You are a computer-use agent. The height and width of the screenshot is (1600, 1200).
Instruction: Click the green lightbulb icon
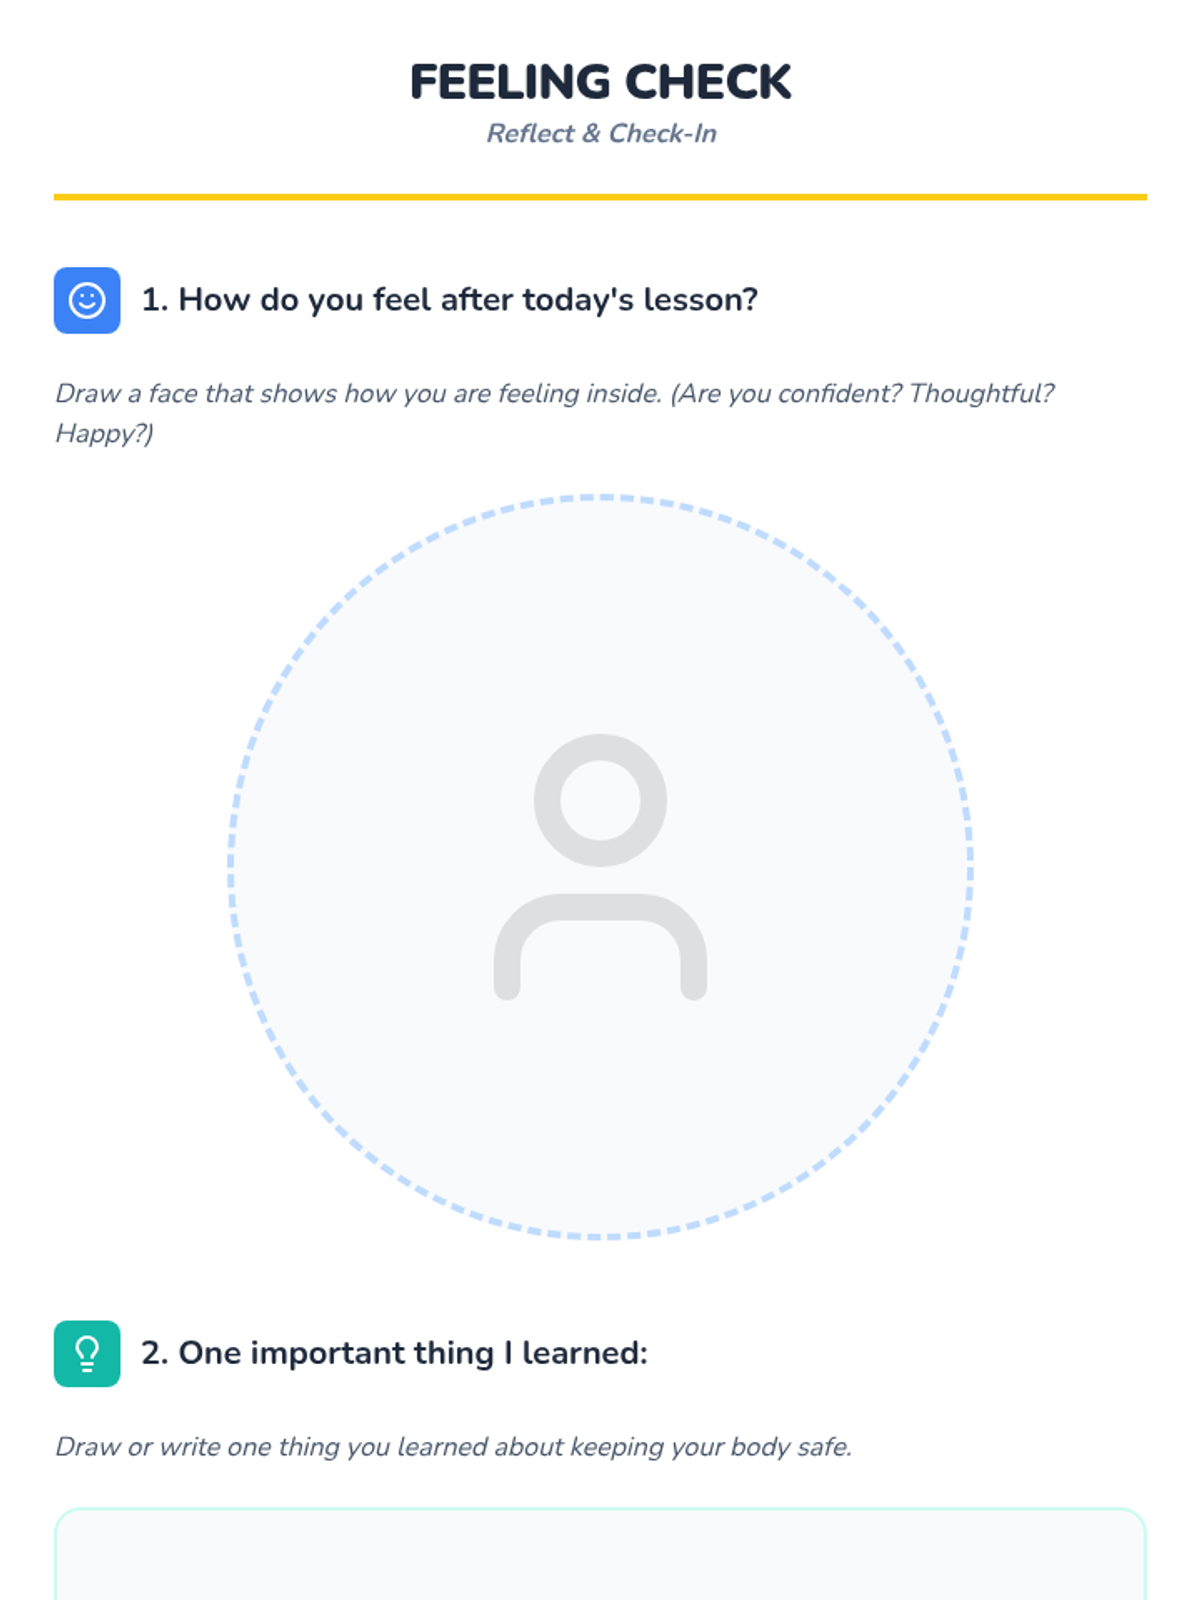(87, 1353)
